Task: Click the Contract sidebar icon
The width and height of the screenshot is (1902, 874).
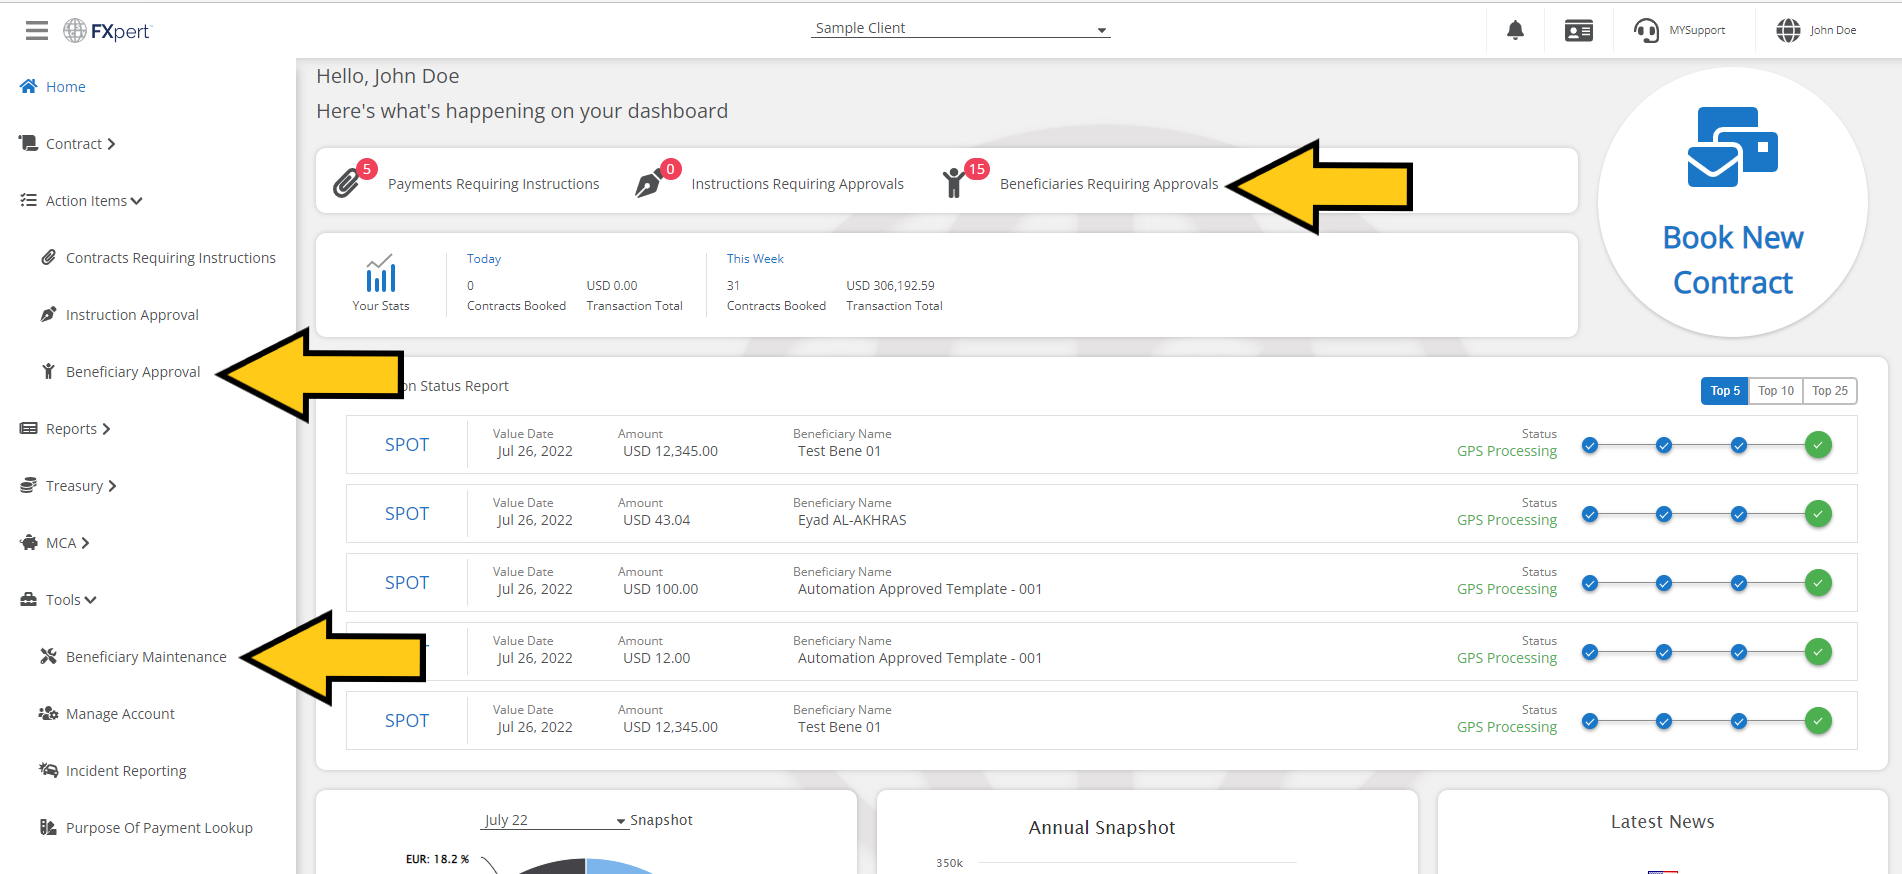Action: click(28, 143)
